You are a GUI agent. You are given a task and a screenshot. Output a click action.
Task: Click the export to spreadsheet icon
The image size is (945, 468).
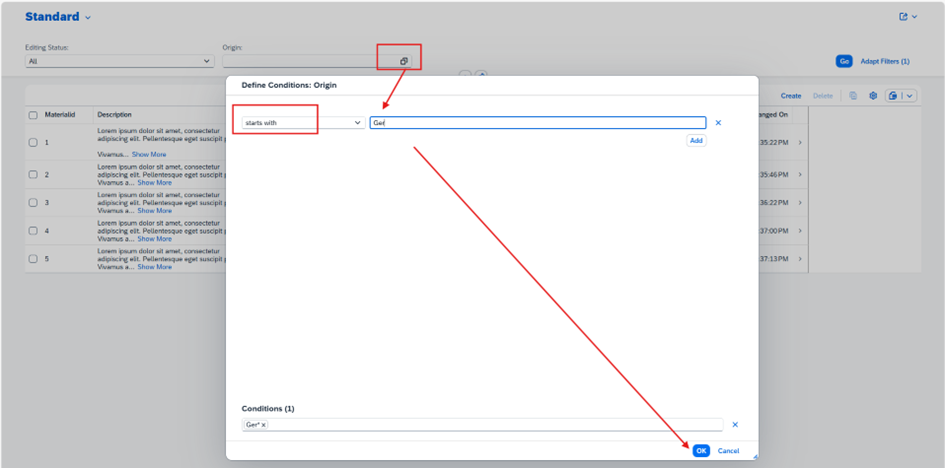click(894, 96)
